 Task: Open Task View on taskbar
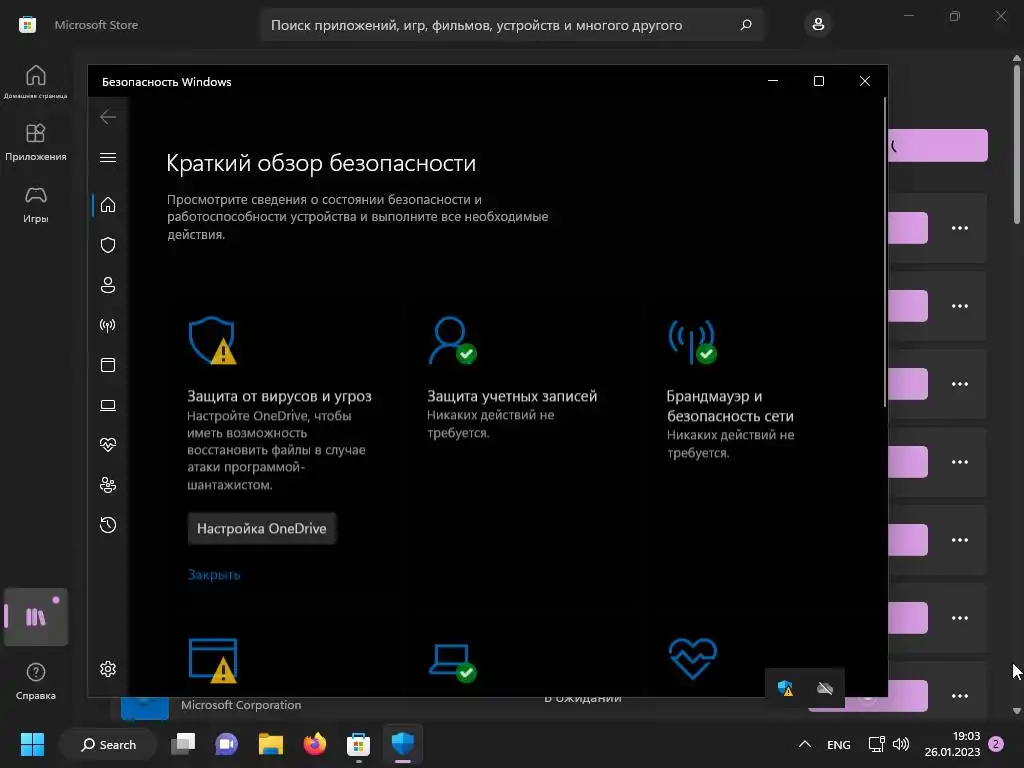pyautogui.click(x=183, y=744)
